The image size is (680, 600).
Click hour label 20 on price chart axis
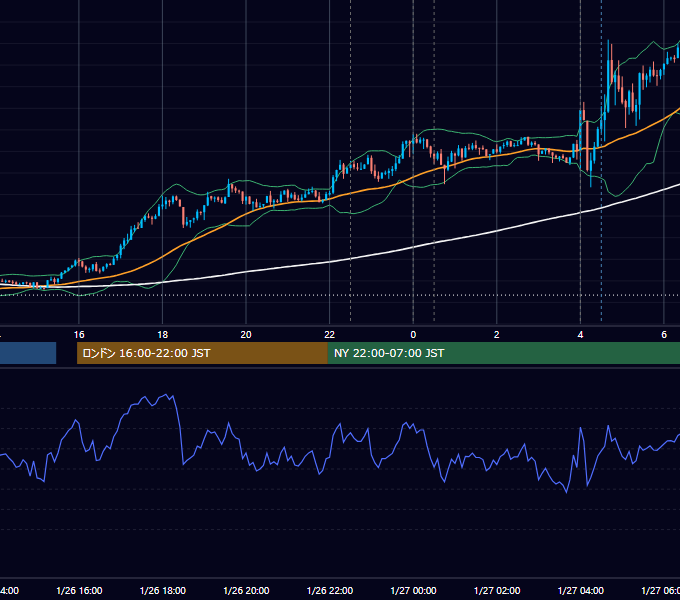(x=246, y=335)
